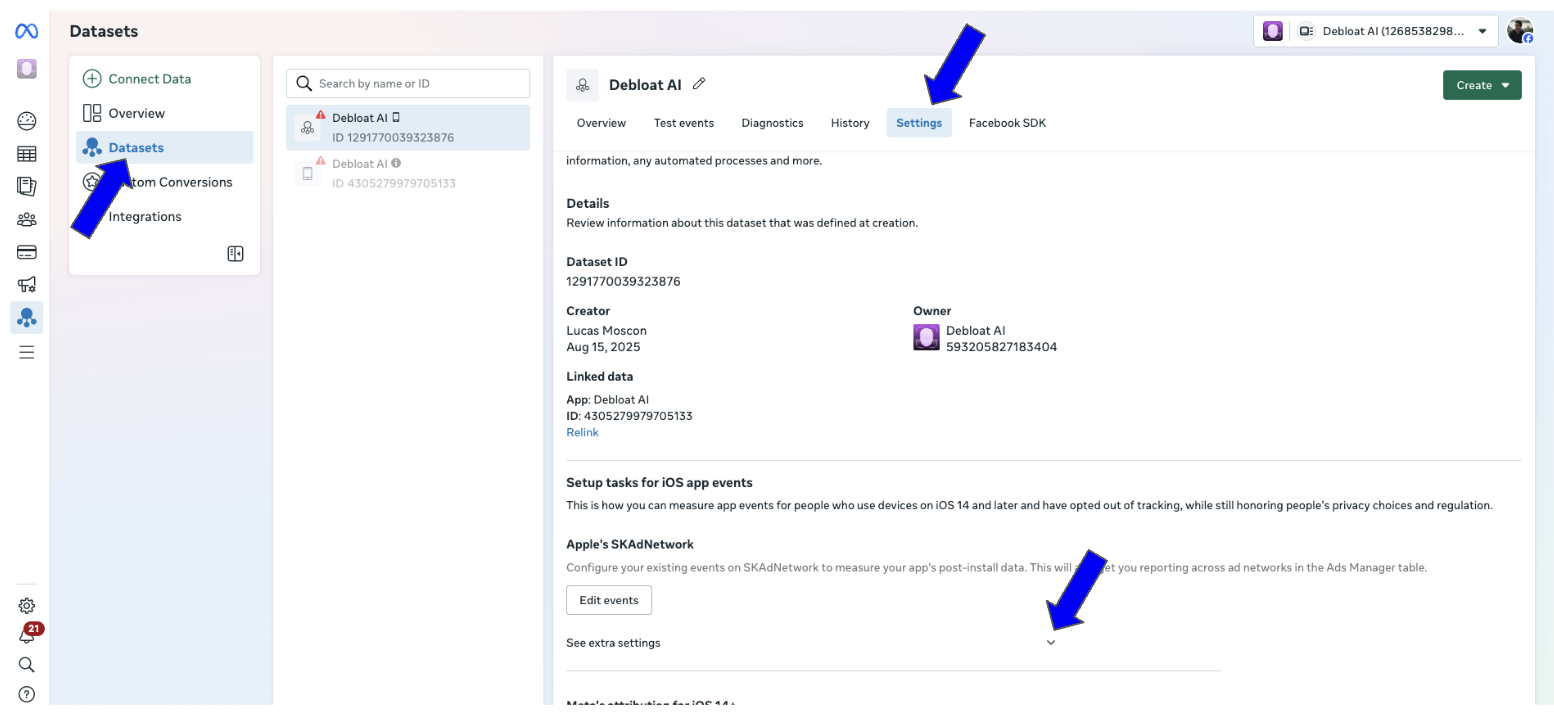Screen dimensions: 1554x714
Task: Open the notifications bell icon
Action: pyautogui.click(x=27, y=636)
